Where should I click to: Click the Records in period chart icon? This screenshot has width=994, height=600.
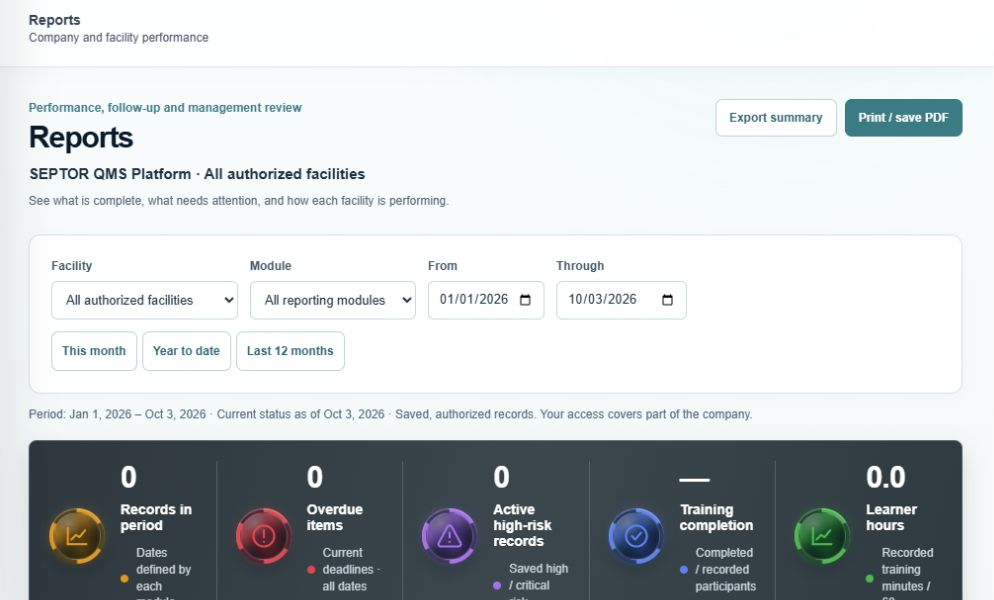coord(77,536)
